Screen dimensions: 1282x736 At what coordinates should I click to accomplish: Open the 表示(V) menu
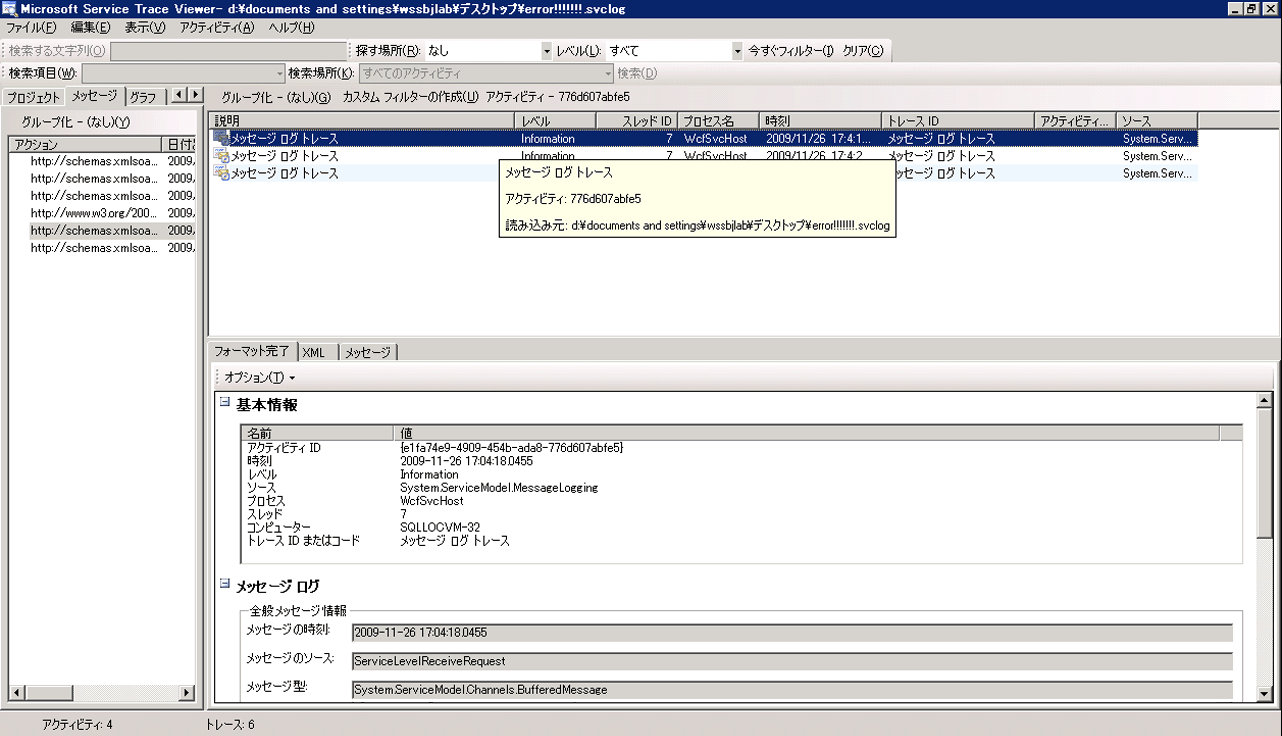145,28
